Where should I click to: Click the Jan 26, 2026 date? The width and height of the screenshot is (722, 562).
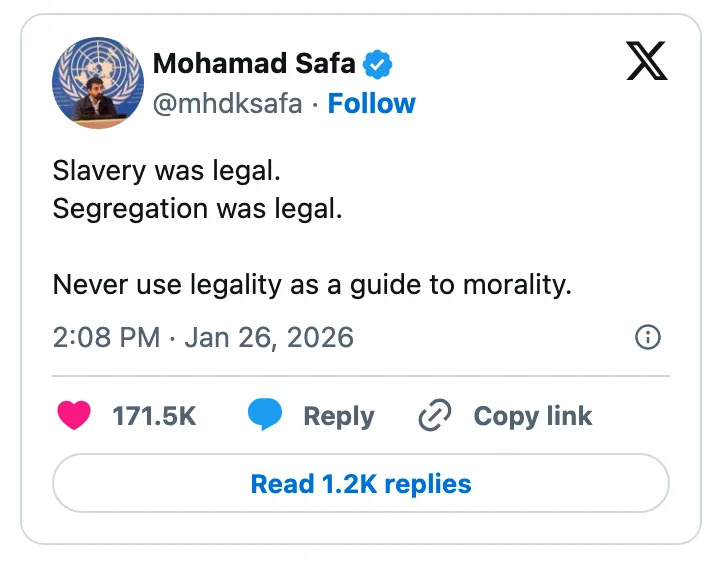(x=268, y=337)
